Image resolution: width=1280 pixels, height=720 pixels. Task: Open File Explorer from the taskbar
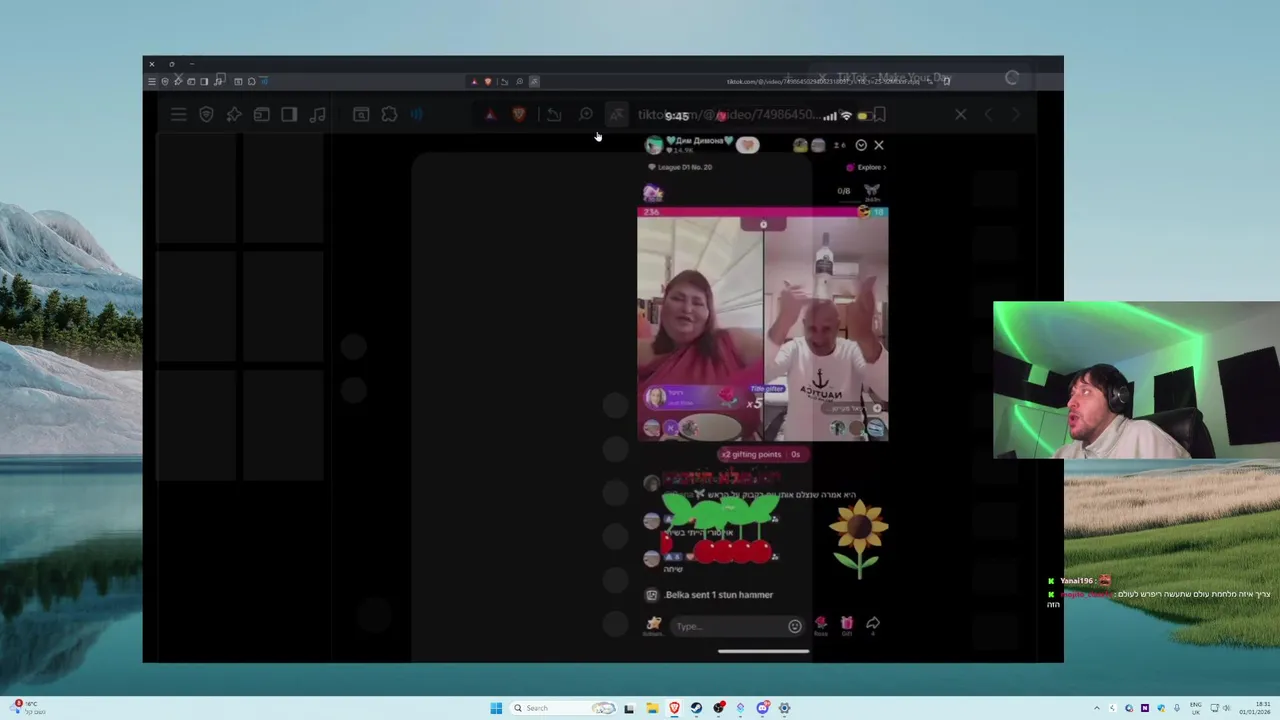[652, 708]
